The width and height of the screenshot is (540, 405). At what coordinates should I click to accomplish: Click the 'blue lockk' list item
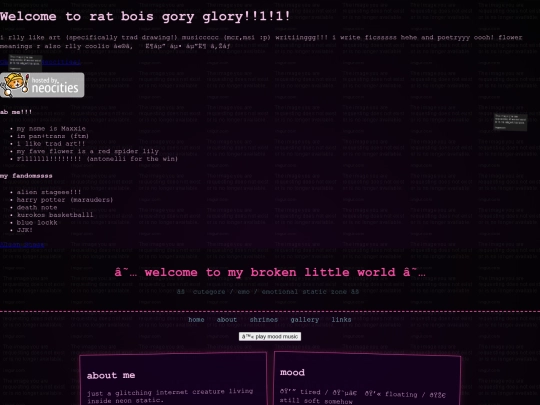tap(37, 222)
